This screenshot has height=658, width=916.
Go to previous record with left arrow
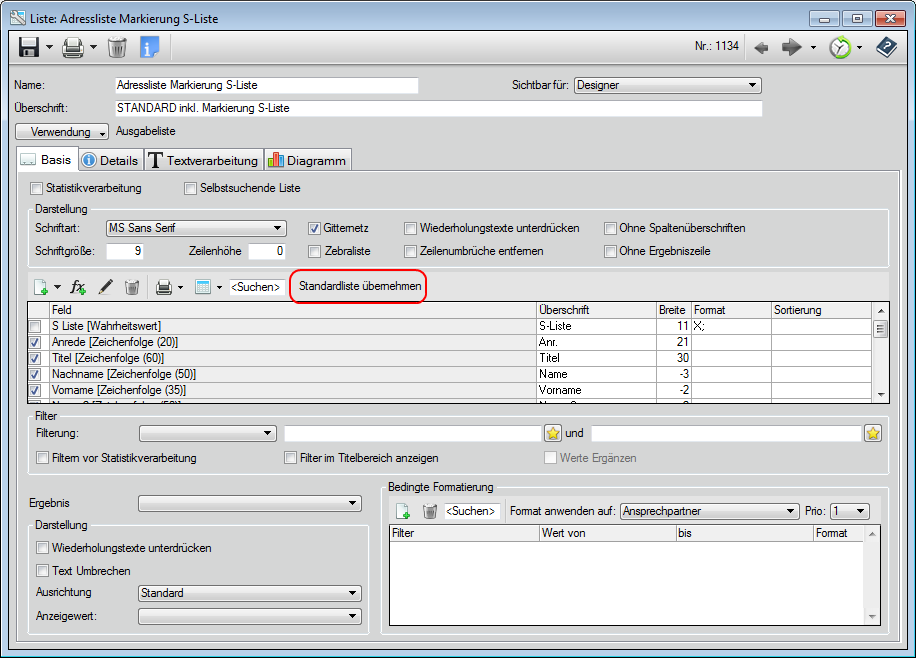point(762,47)
